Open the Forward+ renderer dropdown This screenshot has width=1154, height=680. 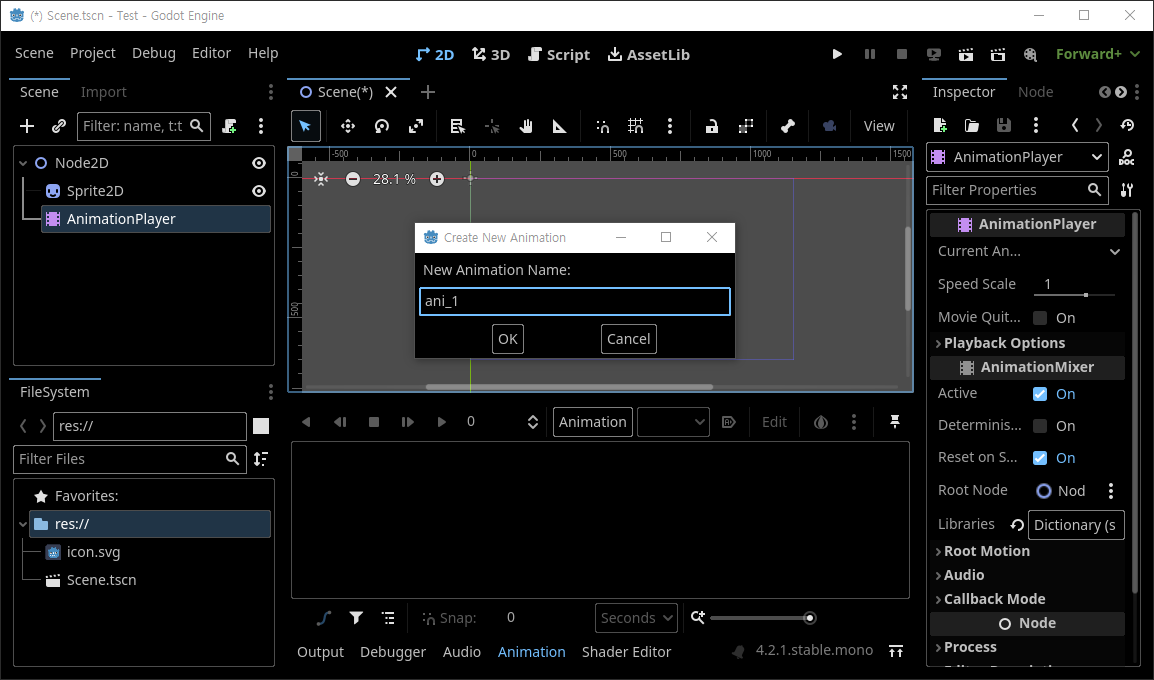(1098, 54)
